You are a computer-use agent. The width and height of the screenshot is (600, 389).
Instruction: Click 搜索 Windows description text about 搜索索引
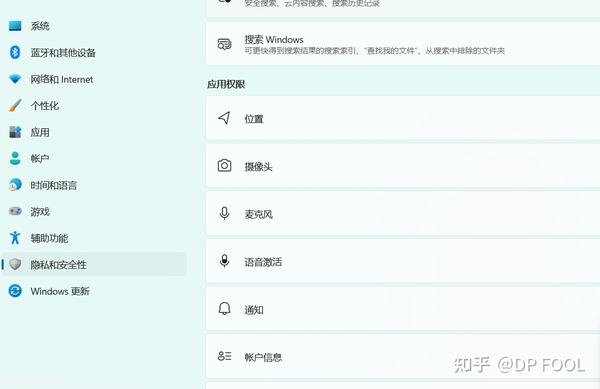[x=375, y=50]
